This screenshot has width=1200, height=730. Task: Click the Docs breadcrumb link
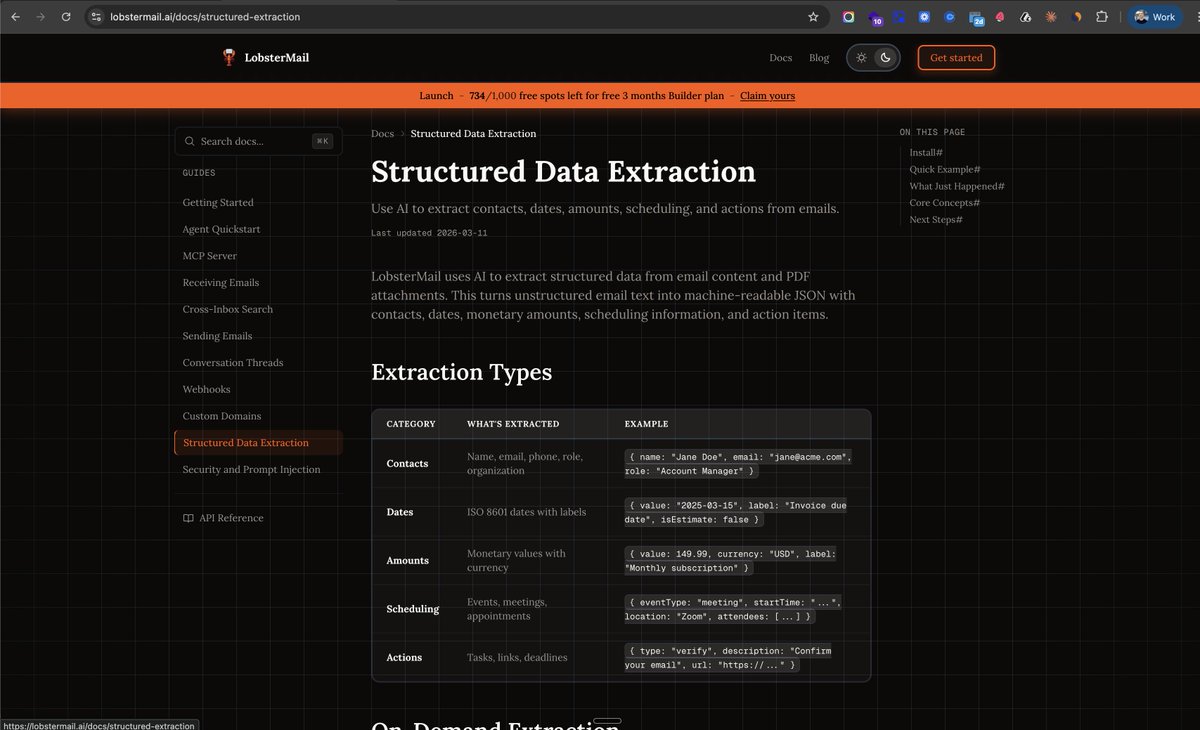click(382, 134)
